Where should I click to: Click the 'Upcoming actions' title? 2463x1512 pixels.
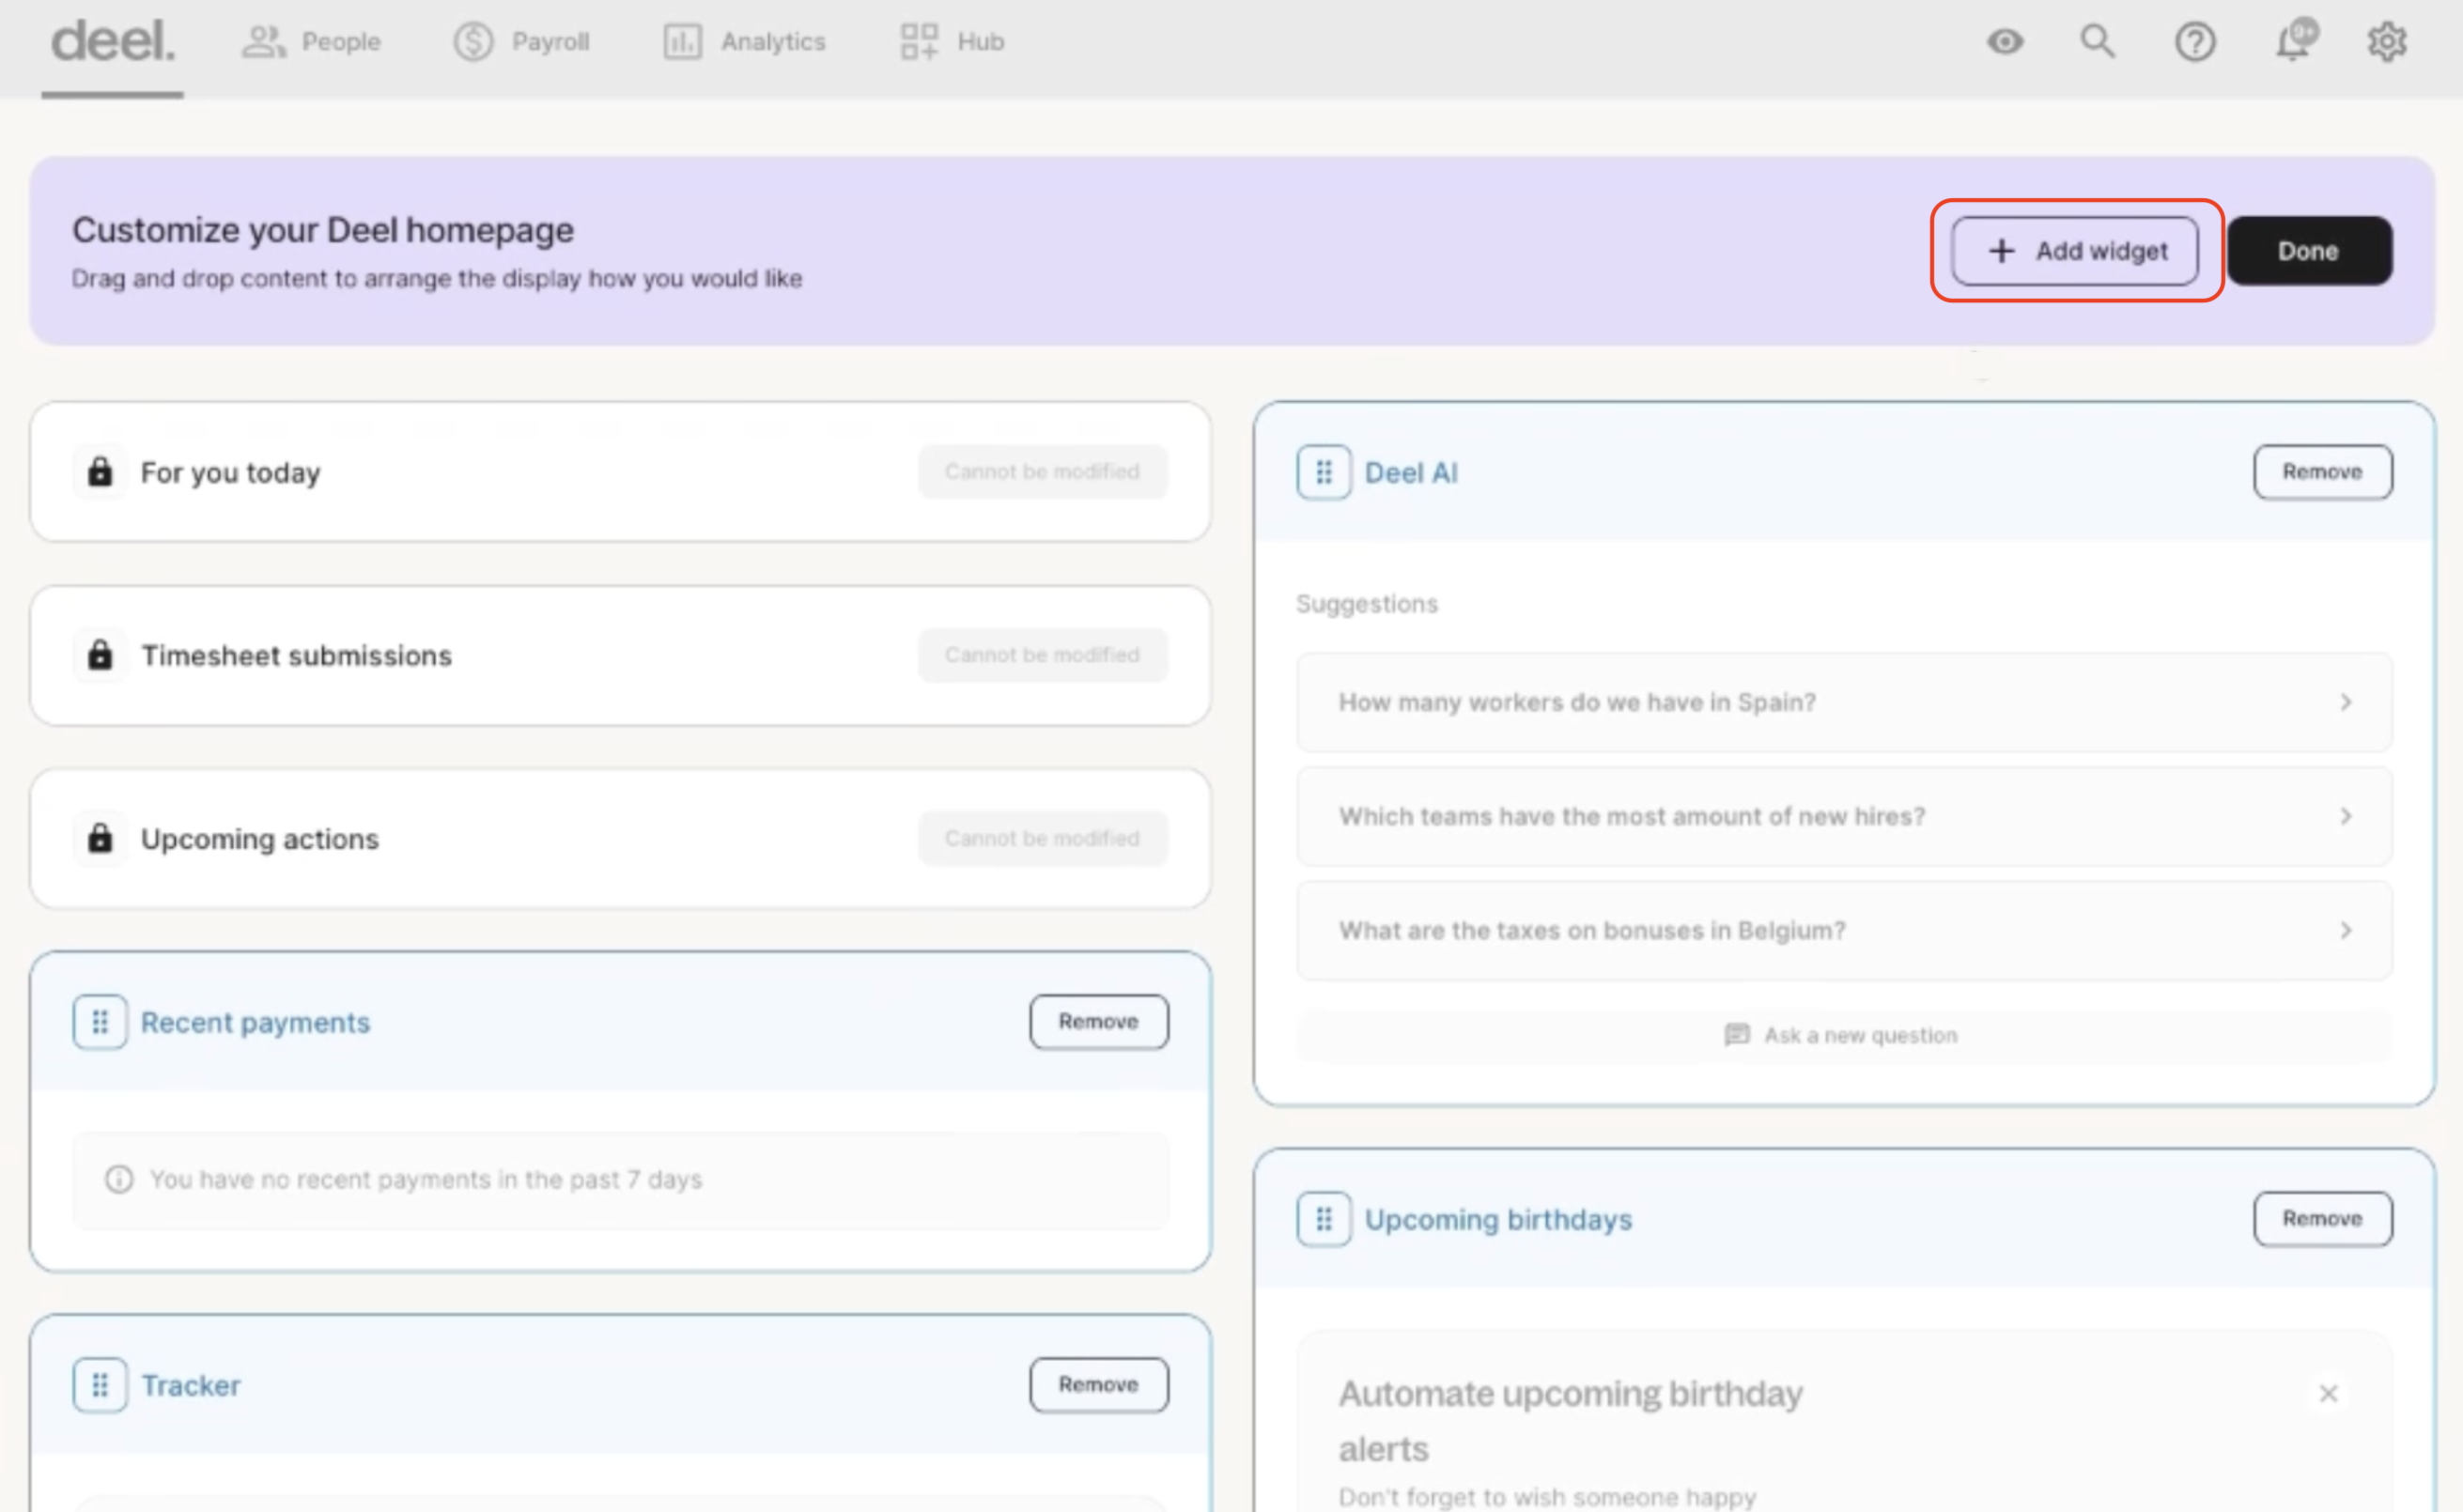coord(260,839)
